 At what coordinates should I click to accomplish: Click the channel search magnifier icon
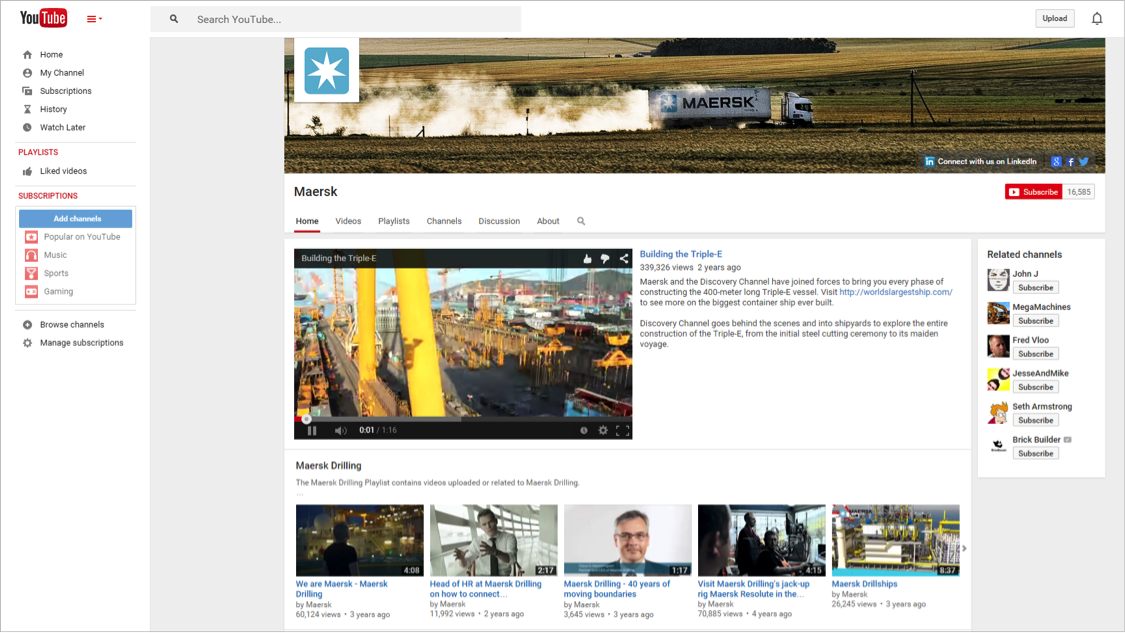coord(581,221)
